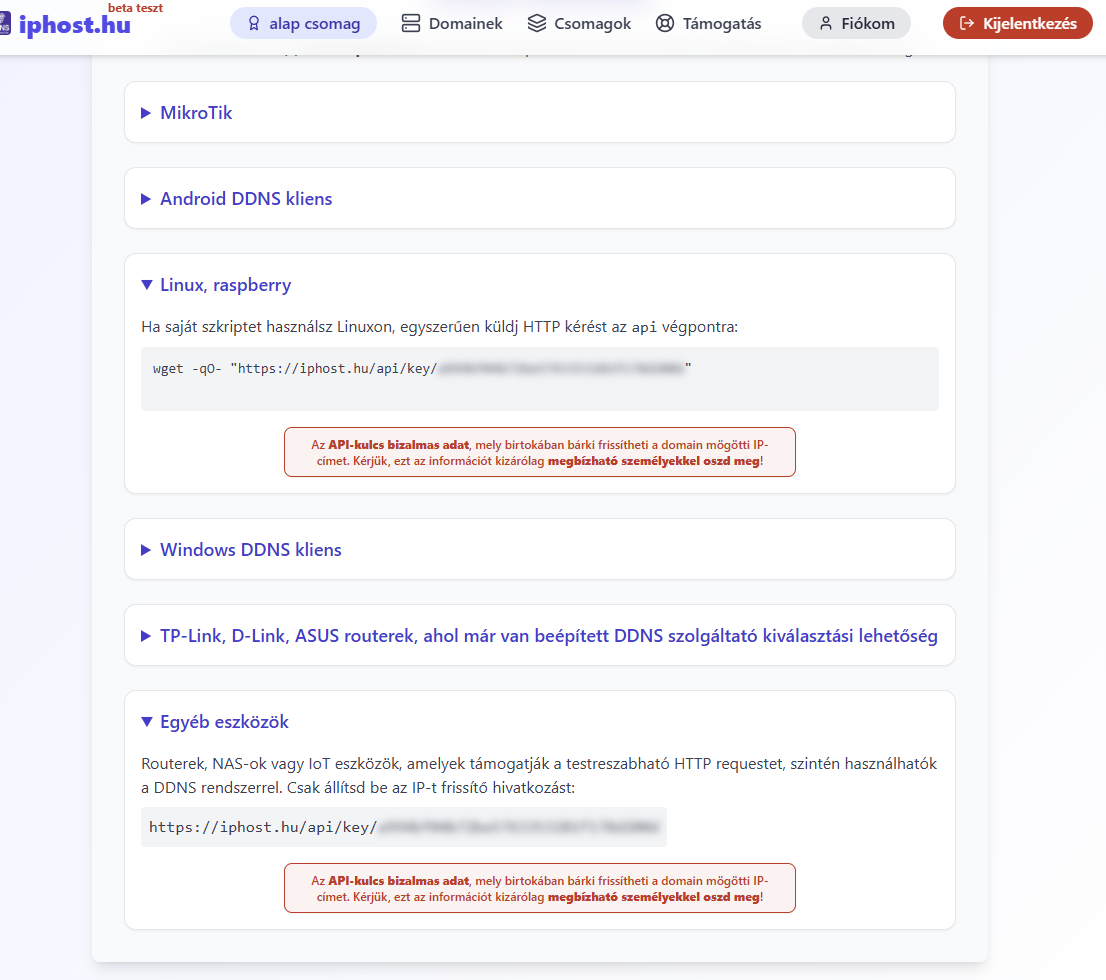Click the logout arrow icon in Kijelentkezés
The height and width of the screenshot is (980, 1106).
pos(967,24)
